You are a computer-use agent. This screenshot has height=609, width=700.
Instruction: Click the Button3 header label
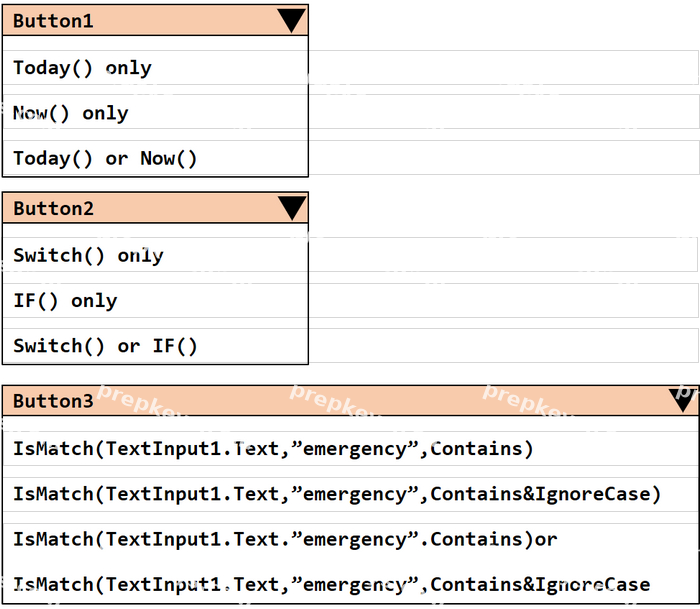[x=53, y=401]
